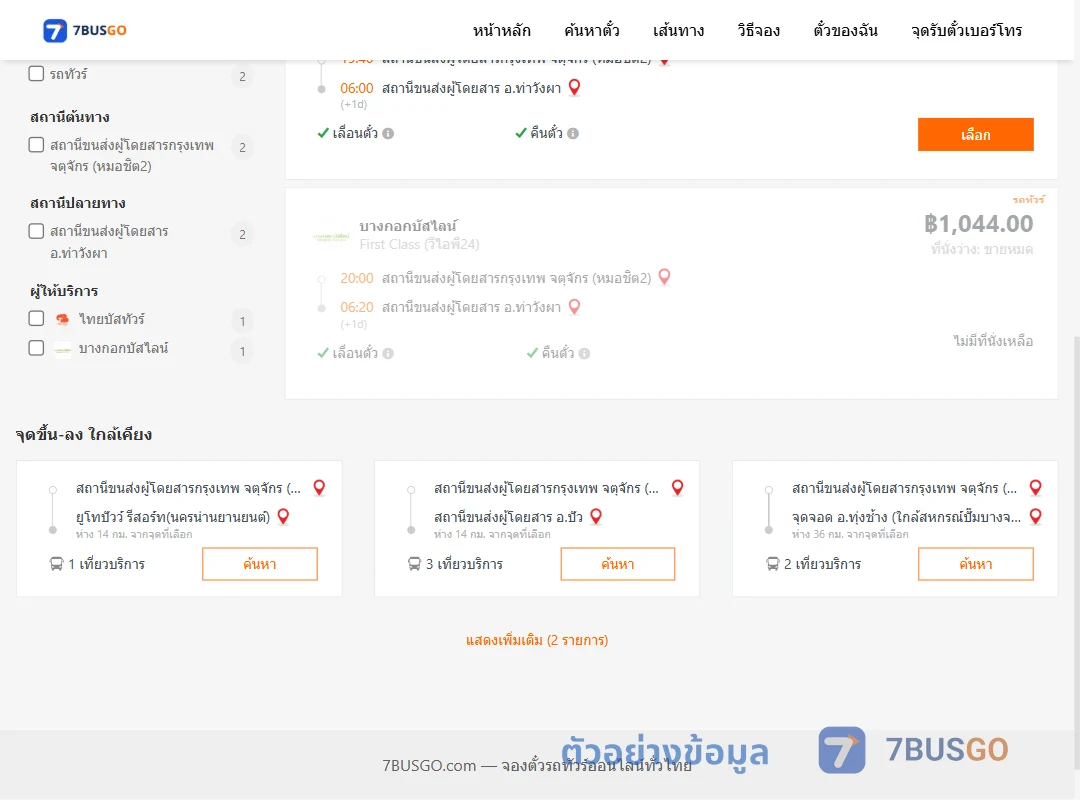Select the trip with orange เลือก button

click(975, 134)
